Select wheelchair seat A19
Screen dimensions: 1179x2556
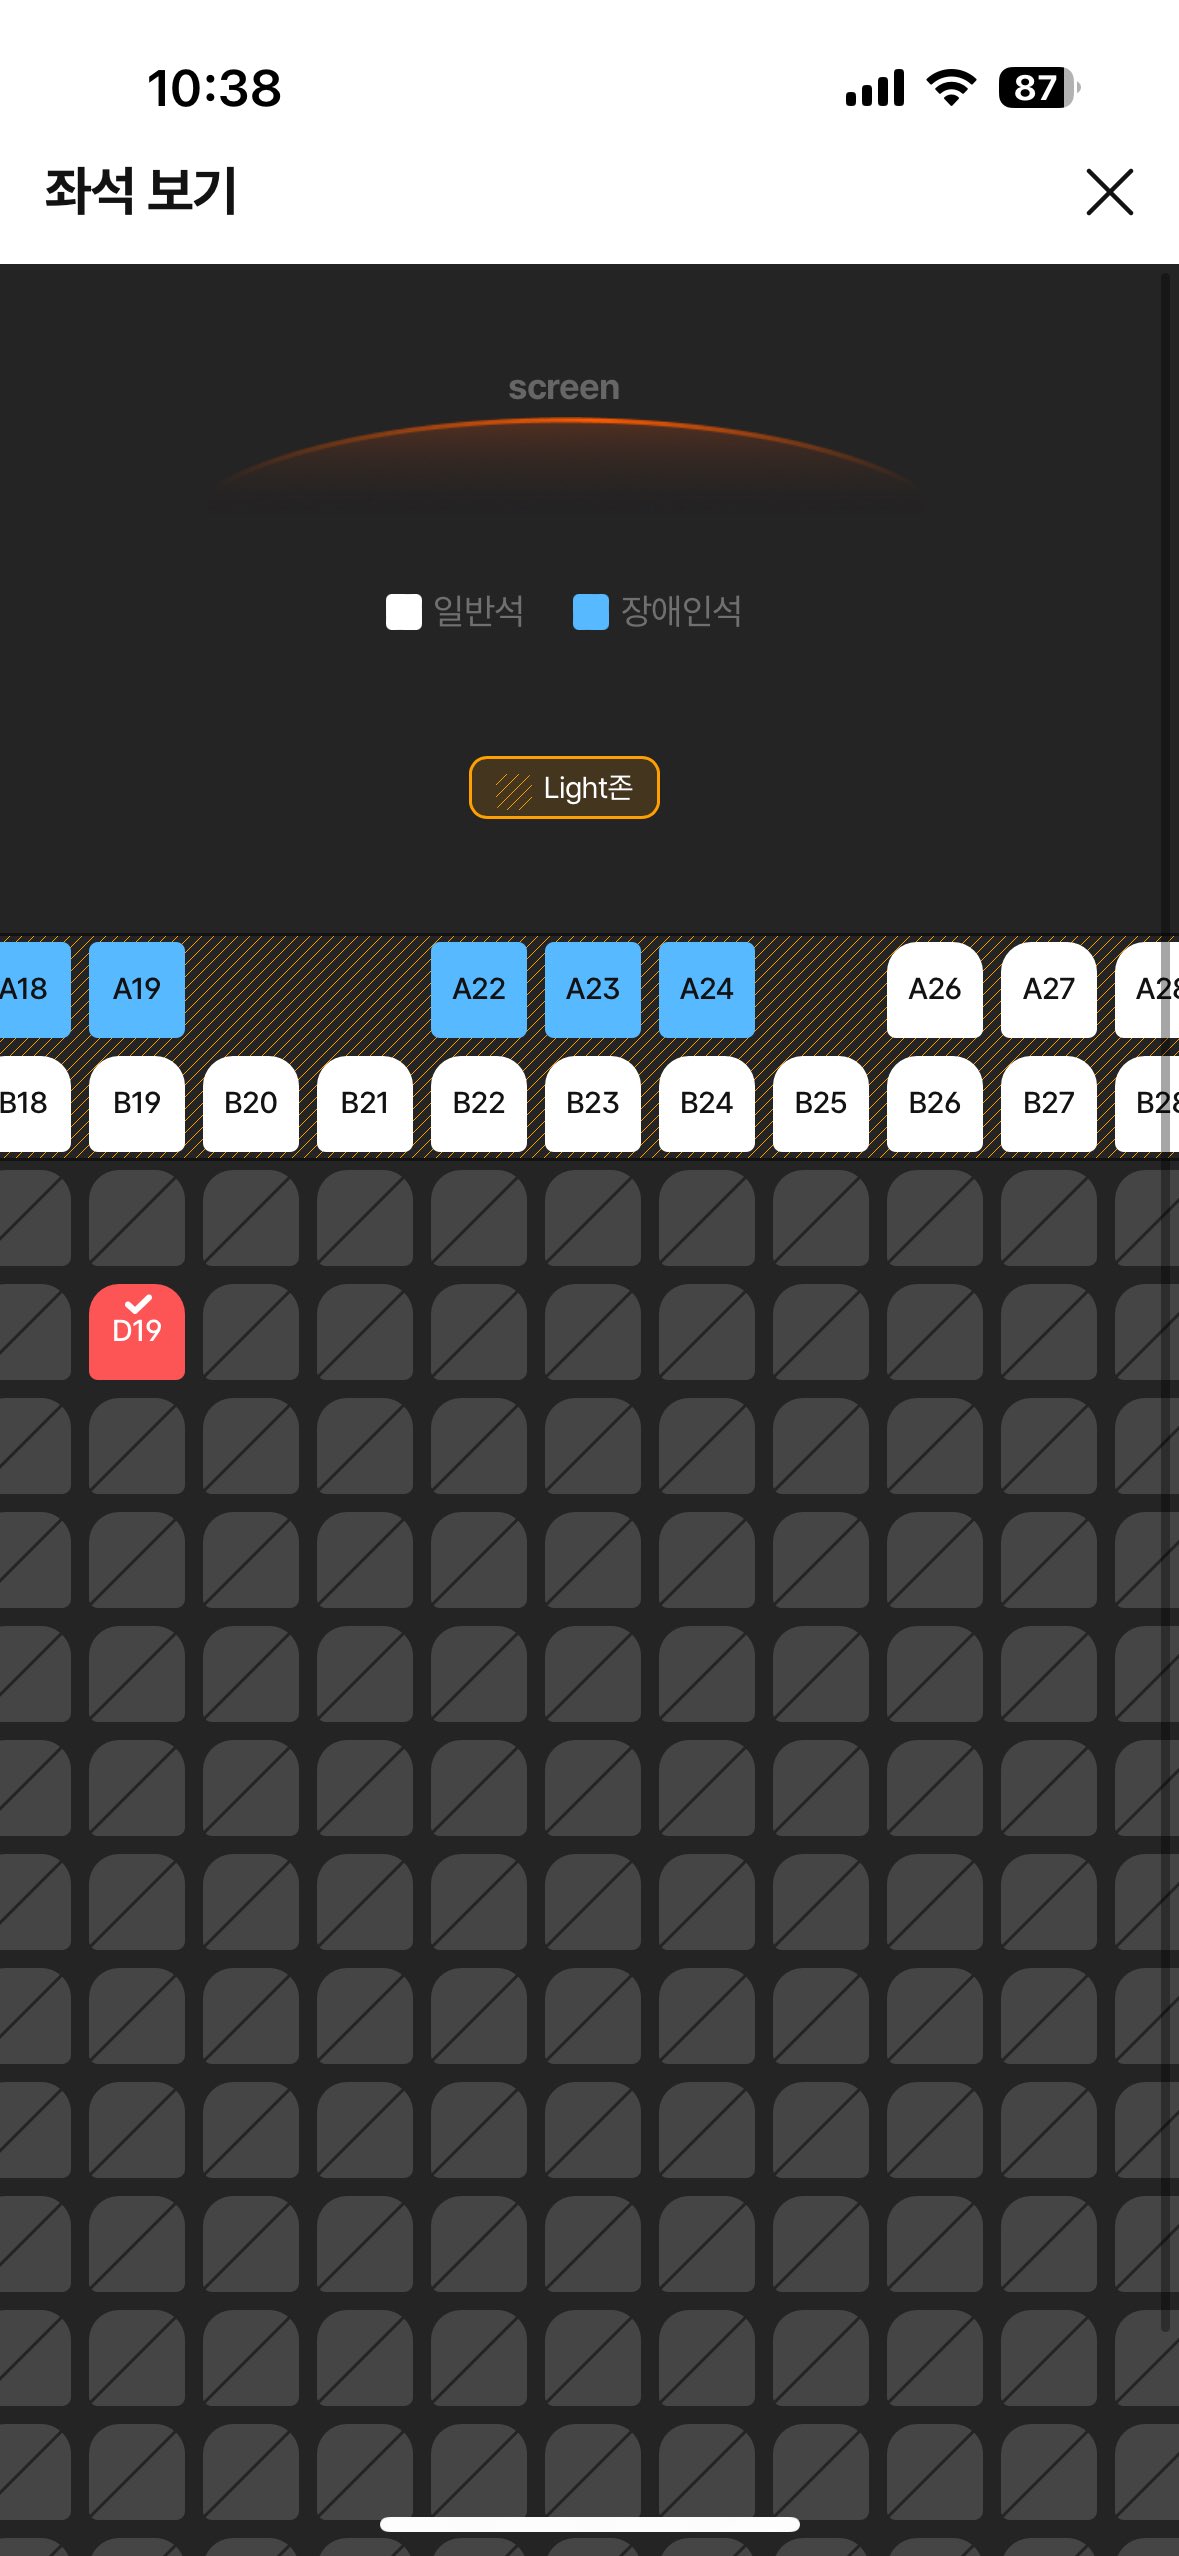pos(137,989)
